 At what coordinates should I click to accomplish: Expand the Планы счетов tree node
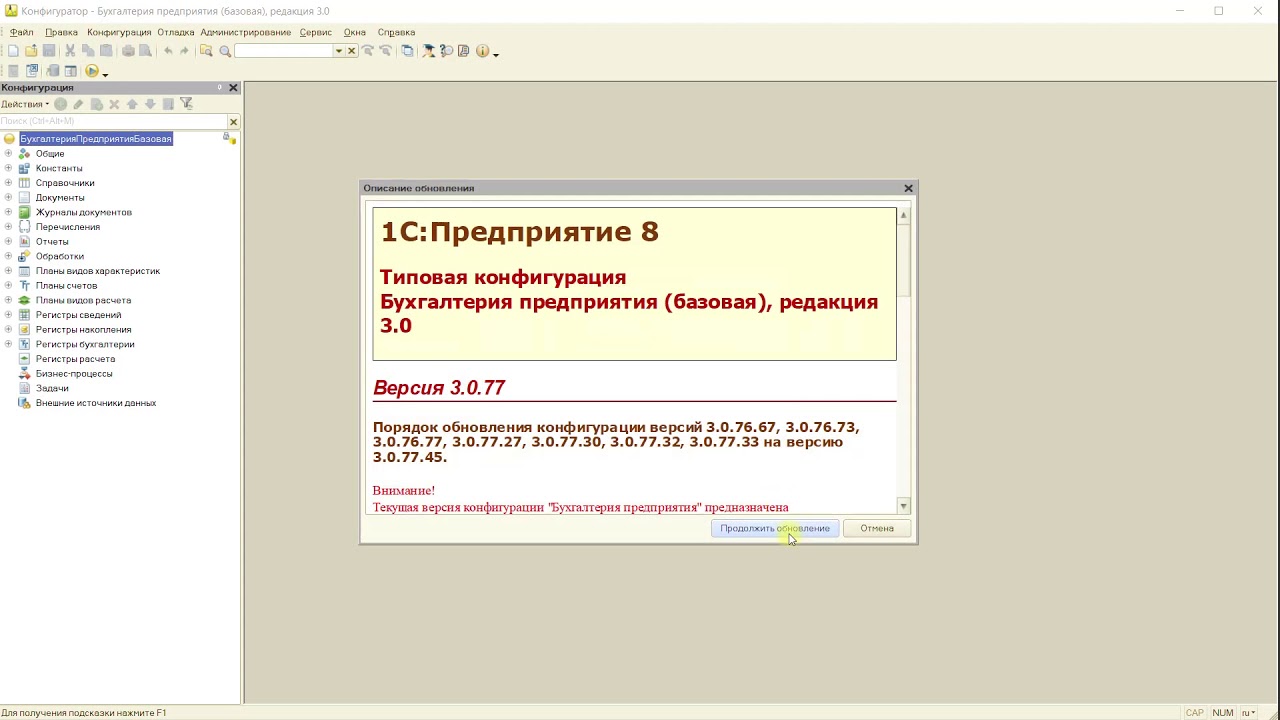tap(8, 285)
